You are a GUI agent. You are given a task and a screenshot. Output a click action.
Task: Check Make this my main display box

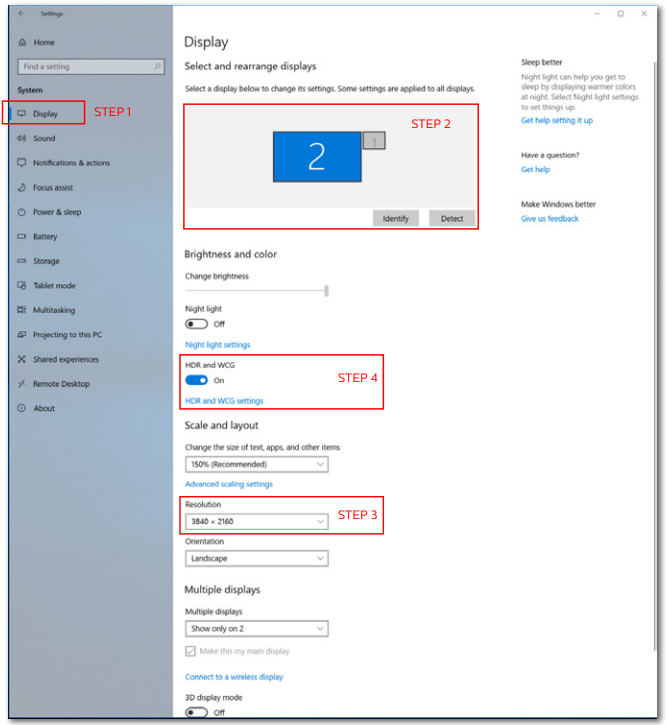(190, 651)
